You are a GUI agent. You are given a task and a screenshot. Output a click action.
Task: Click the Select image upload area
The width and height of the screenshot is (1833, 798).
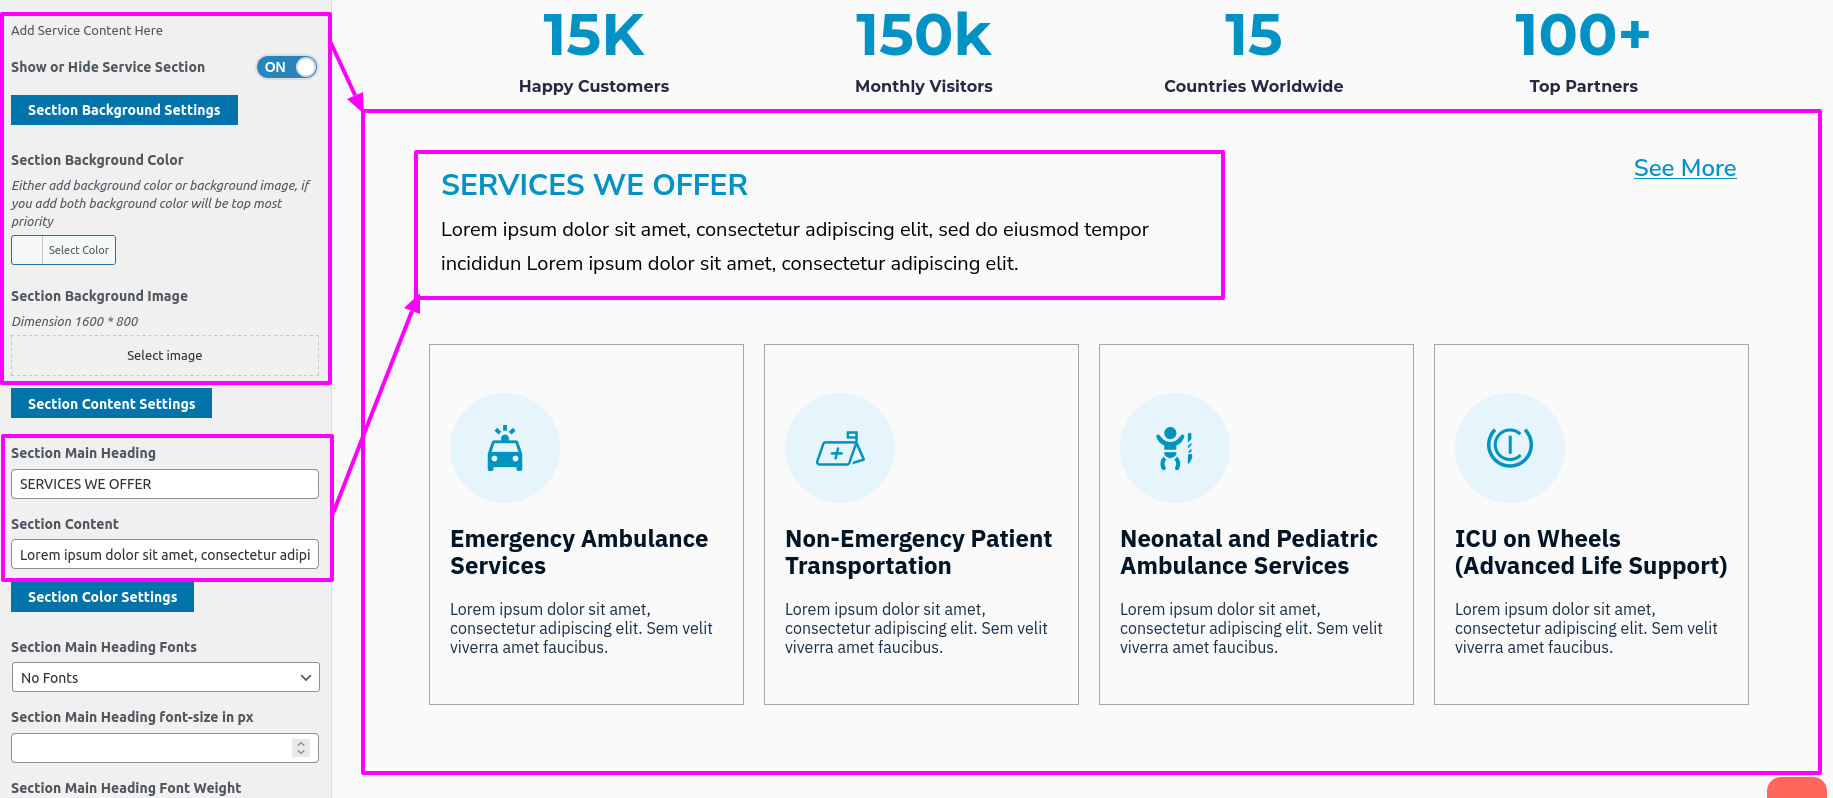(165, 355)
